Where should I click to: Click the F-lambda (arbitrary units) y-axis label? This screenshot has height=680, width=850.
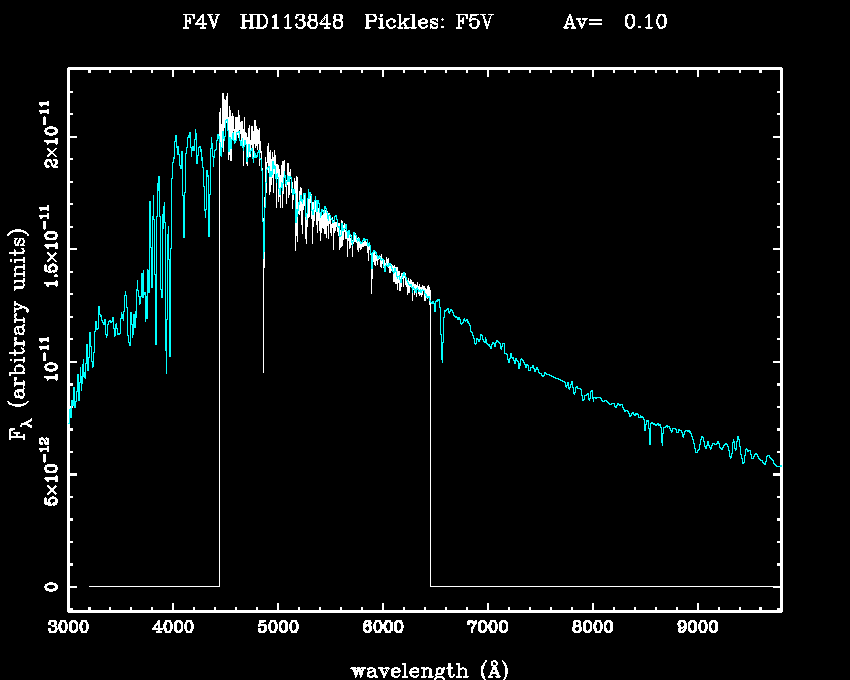pyautogui.click(x=18, y=335)
